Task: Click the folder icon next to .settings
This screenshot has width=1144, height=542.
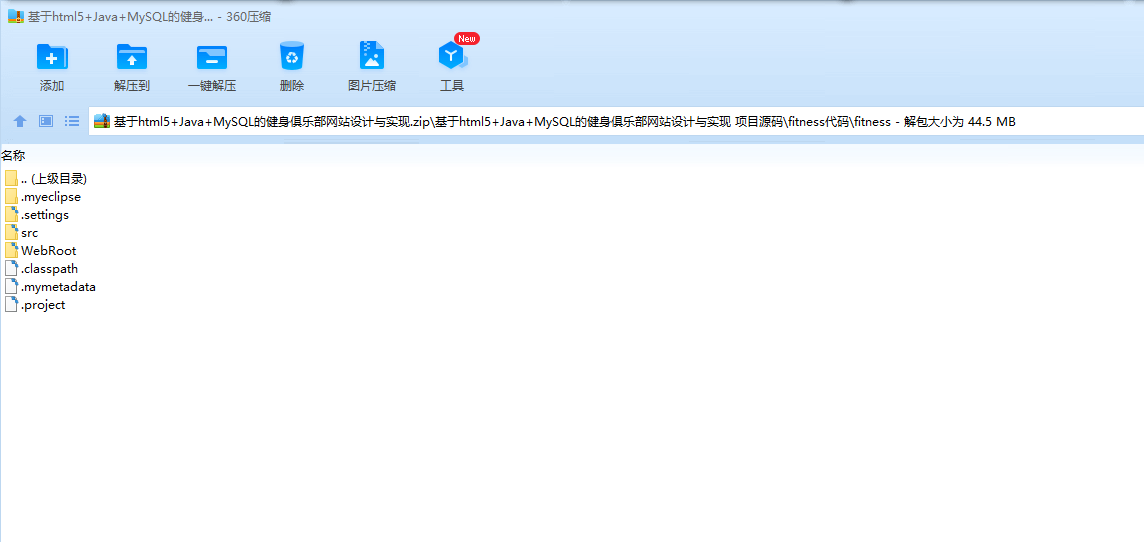Action: point(11,215)
